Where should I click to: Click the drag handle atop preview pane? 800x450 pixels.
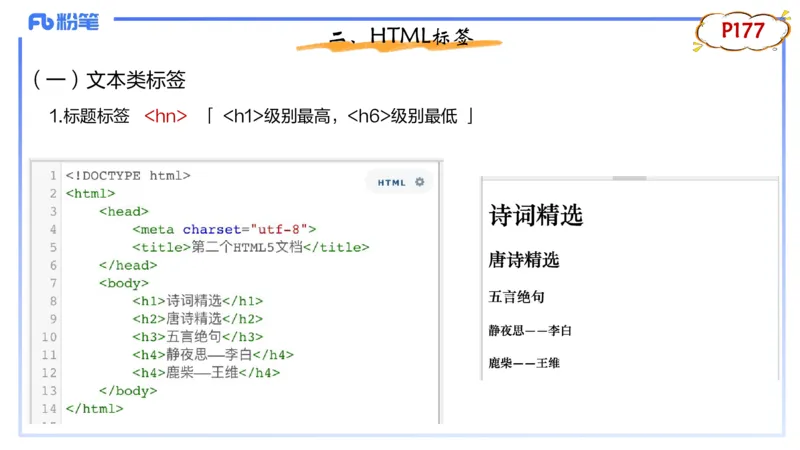point(629,177)
